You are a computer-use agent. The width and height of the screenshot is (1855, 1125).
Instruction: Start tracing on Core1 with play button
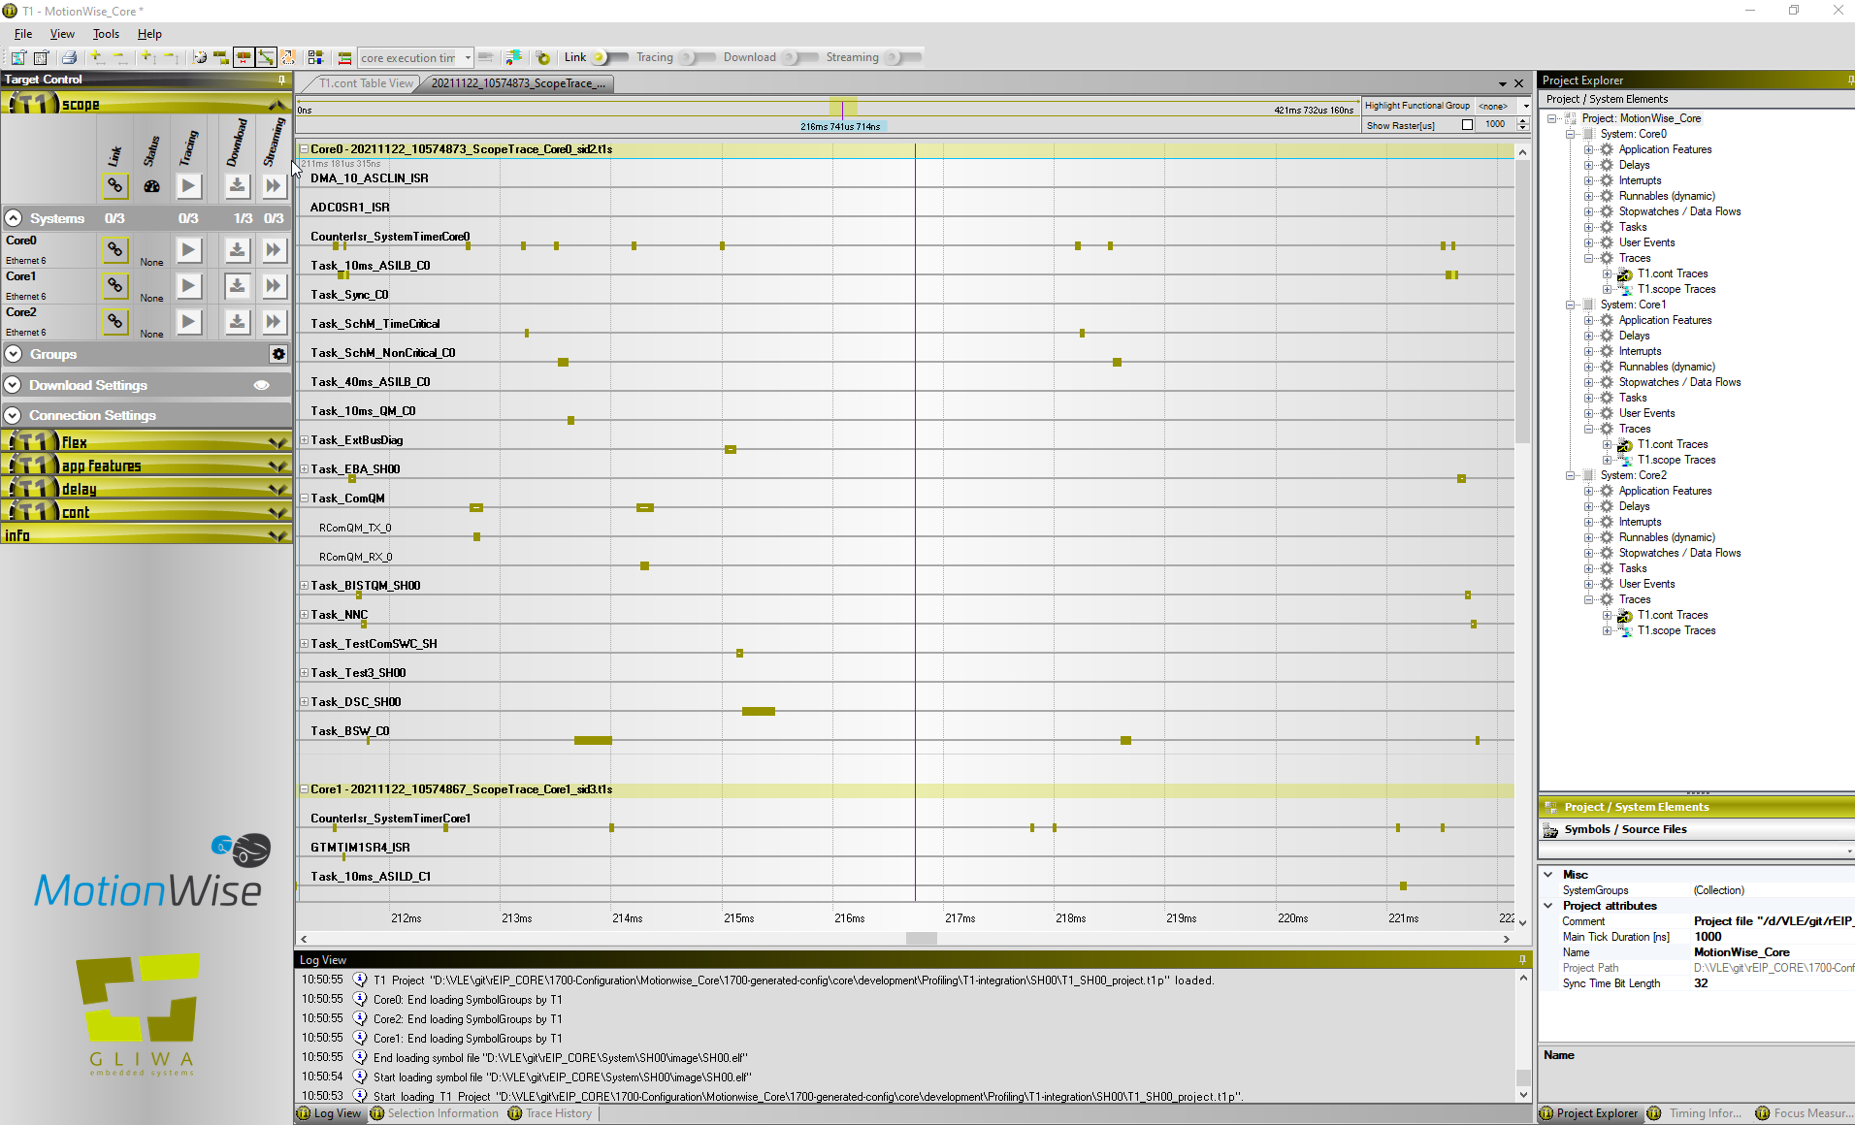(188, 286)
